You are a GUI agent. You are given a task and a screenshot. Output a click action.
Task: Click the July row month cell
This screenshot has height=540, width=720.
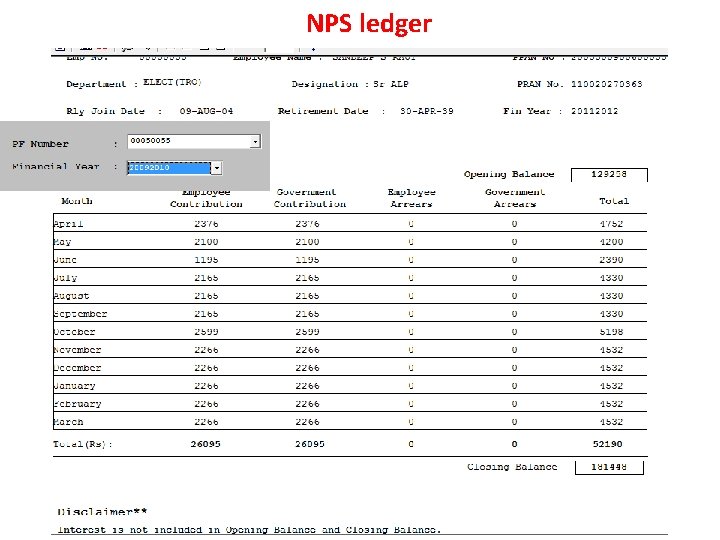(x=65, y=278)
